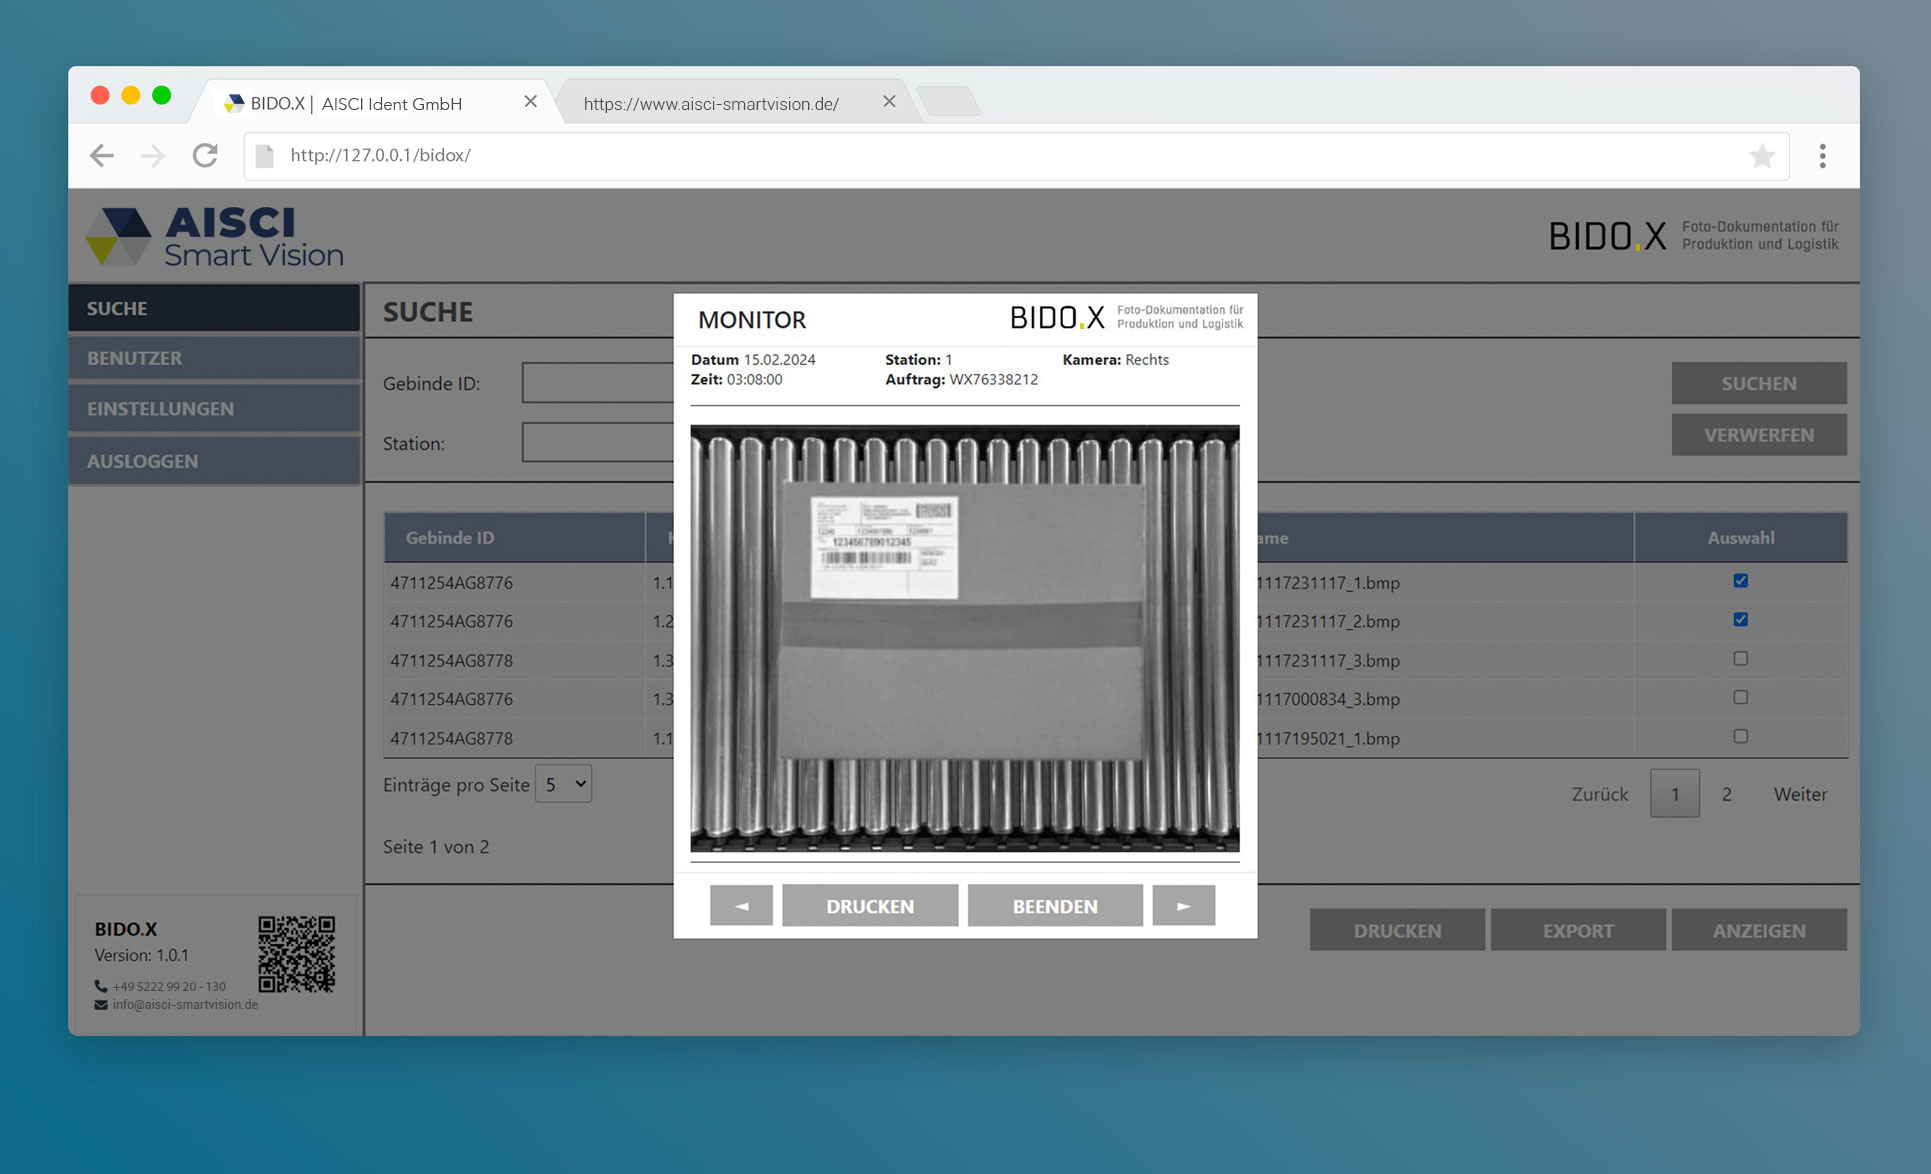Show previous image with left arrow button
This screenshot has width=1931, height=1174.
[741, 906]
